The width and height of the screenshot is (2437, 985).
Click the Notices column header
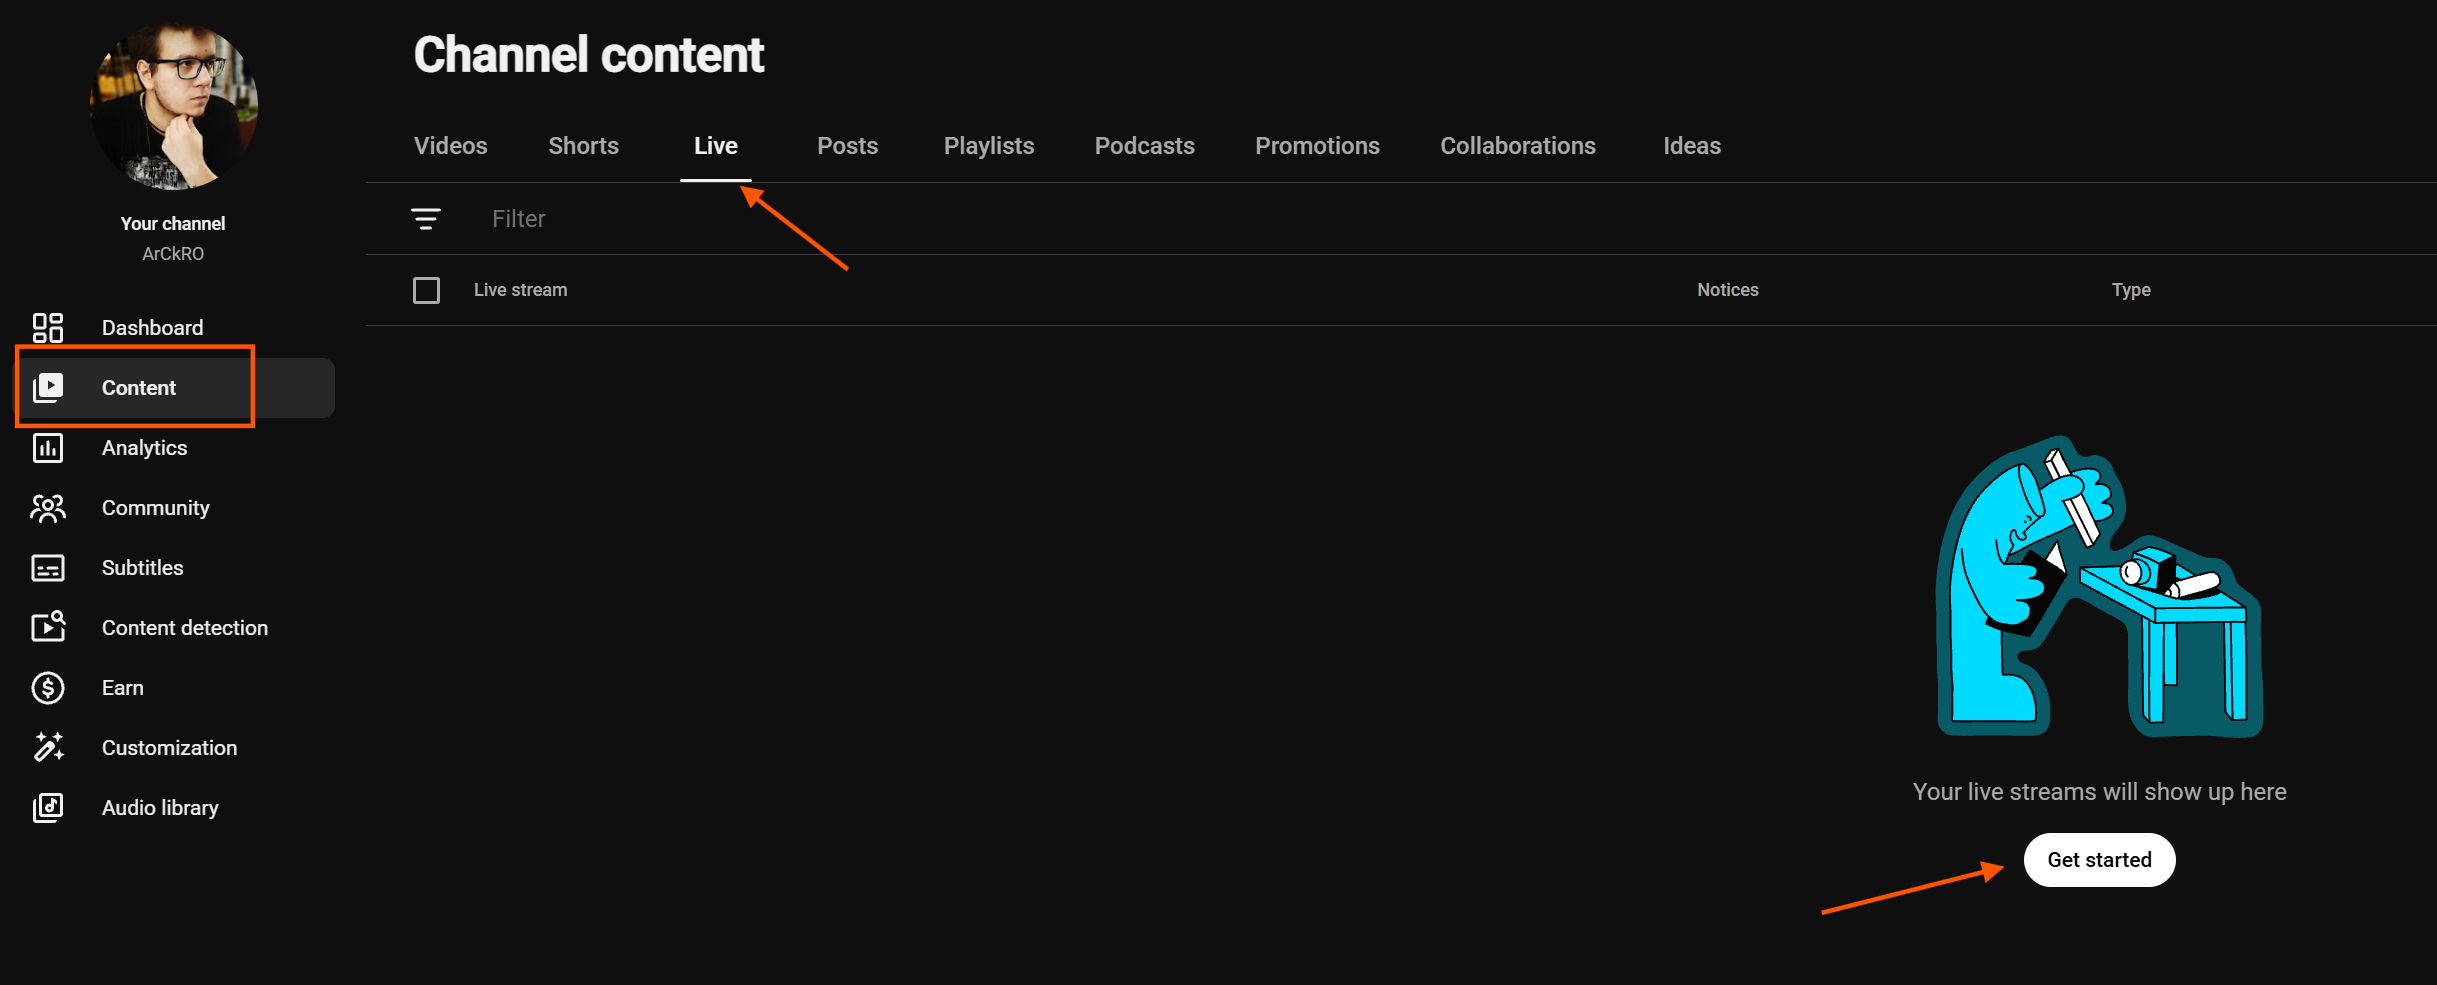(x=1728, y=290)
